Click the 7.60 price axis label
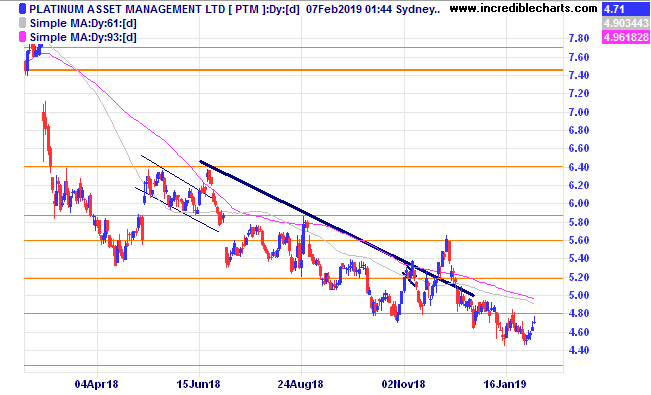This screenshot has width=651, height=395. (x=579, y=57)
